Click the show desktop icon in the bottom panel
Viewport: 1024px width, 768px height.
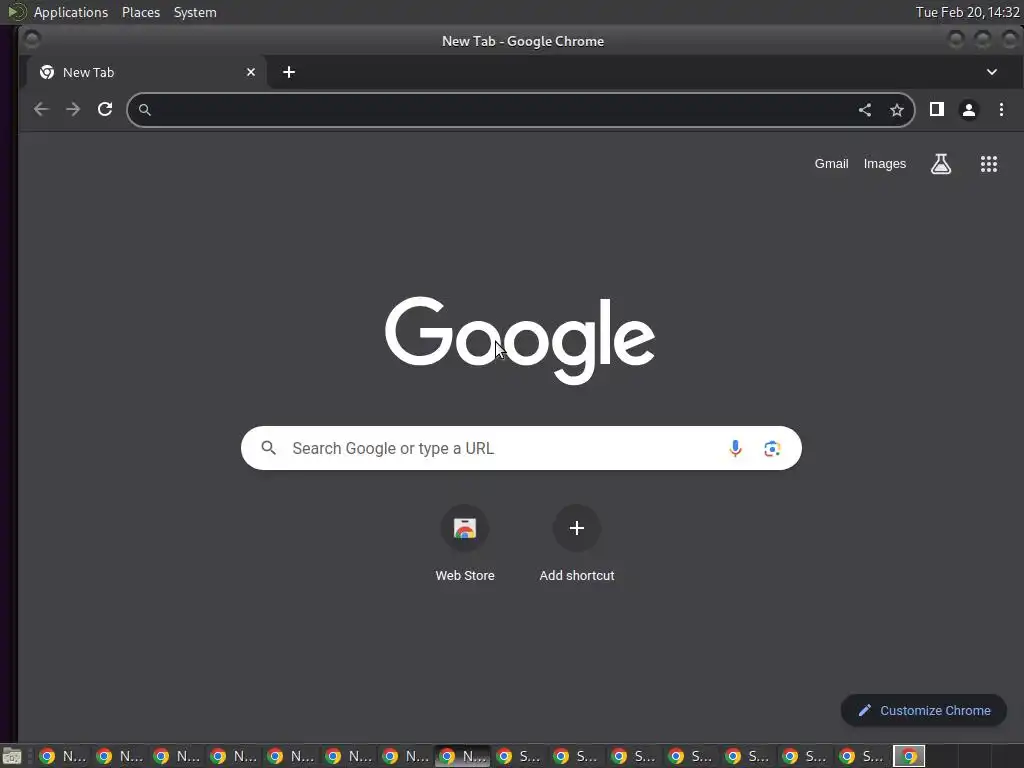coord(12,756)
